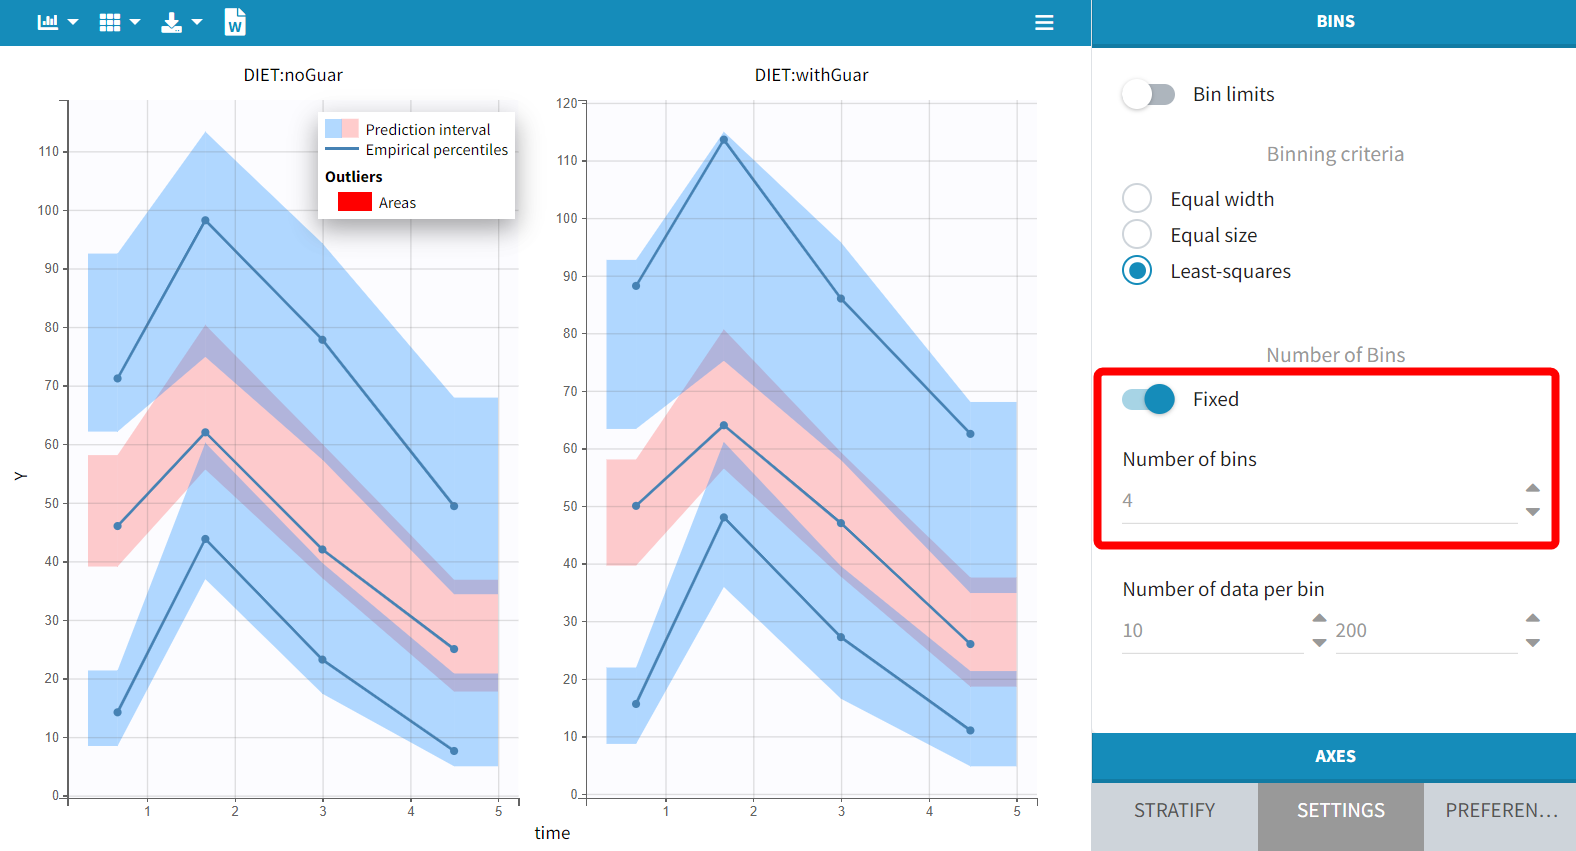Select Equal width binning criteria

[1137, 198]
